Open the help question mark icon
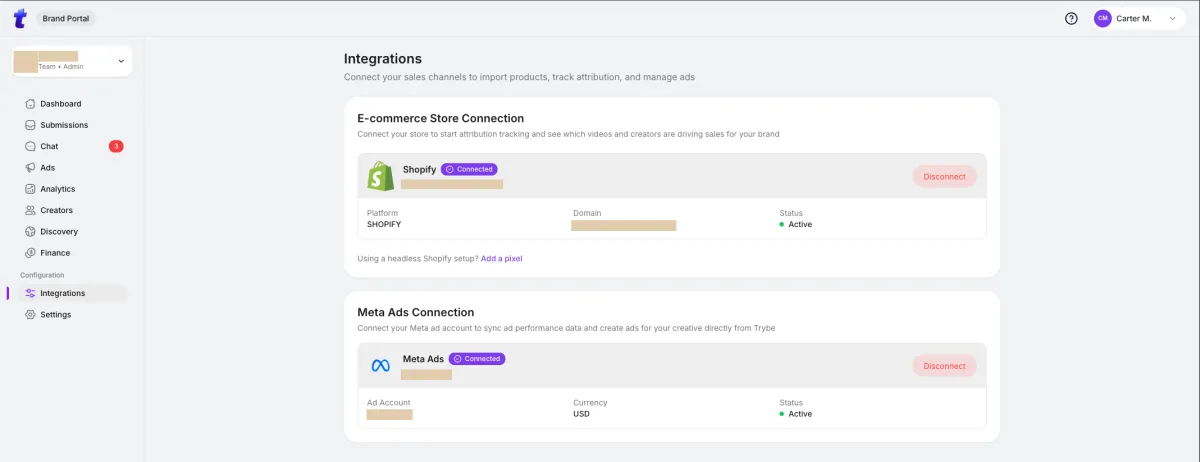 [1071, 18]
